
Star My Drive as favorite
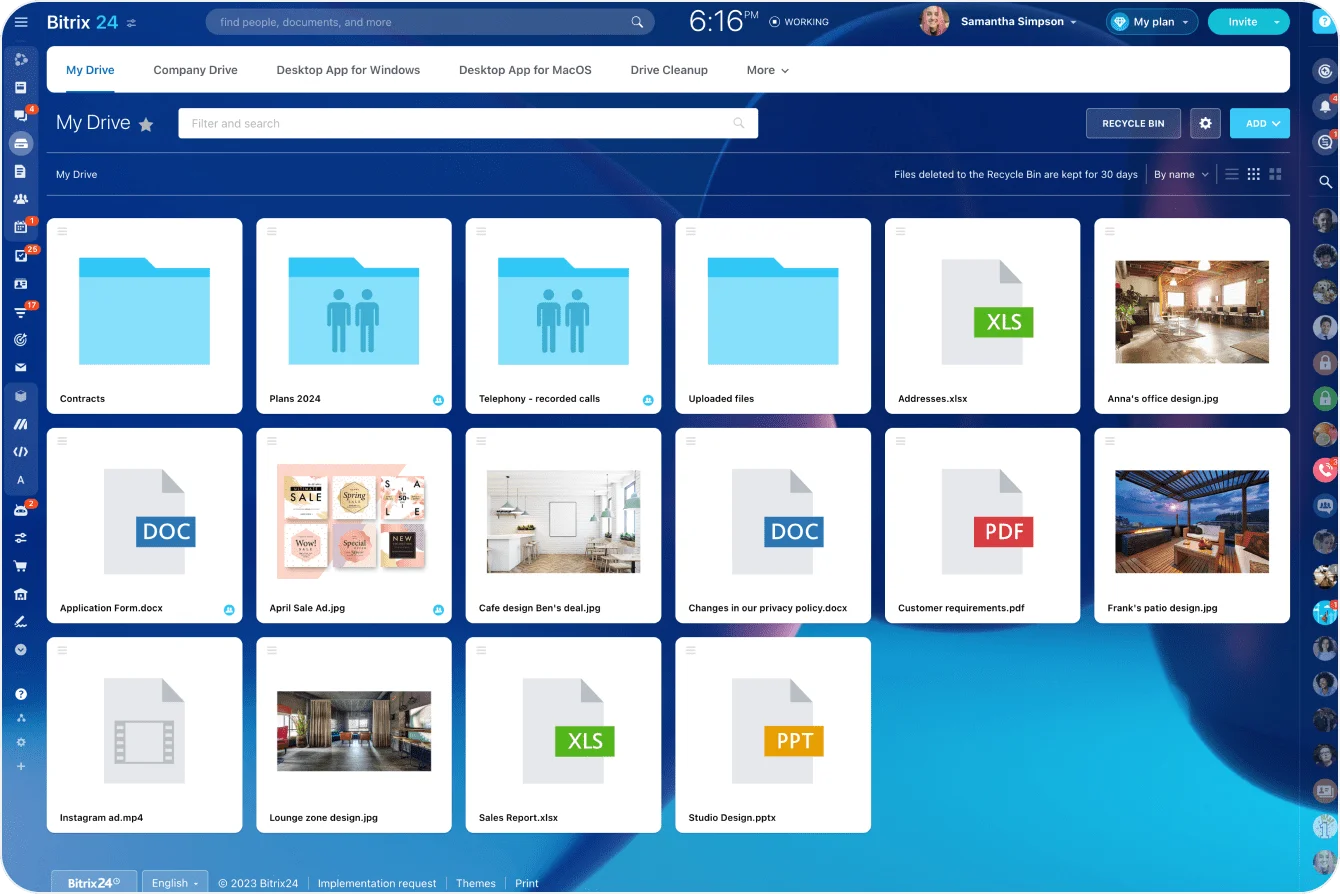click(146, 125)
